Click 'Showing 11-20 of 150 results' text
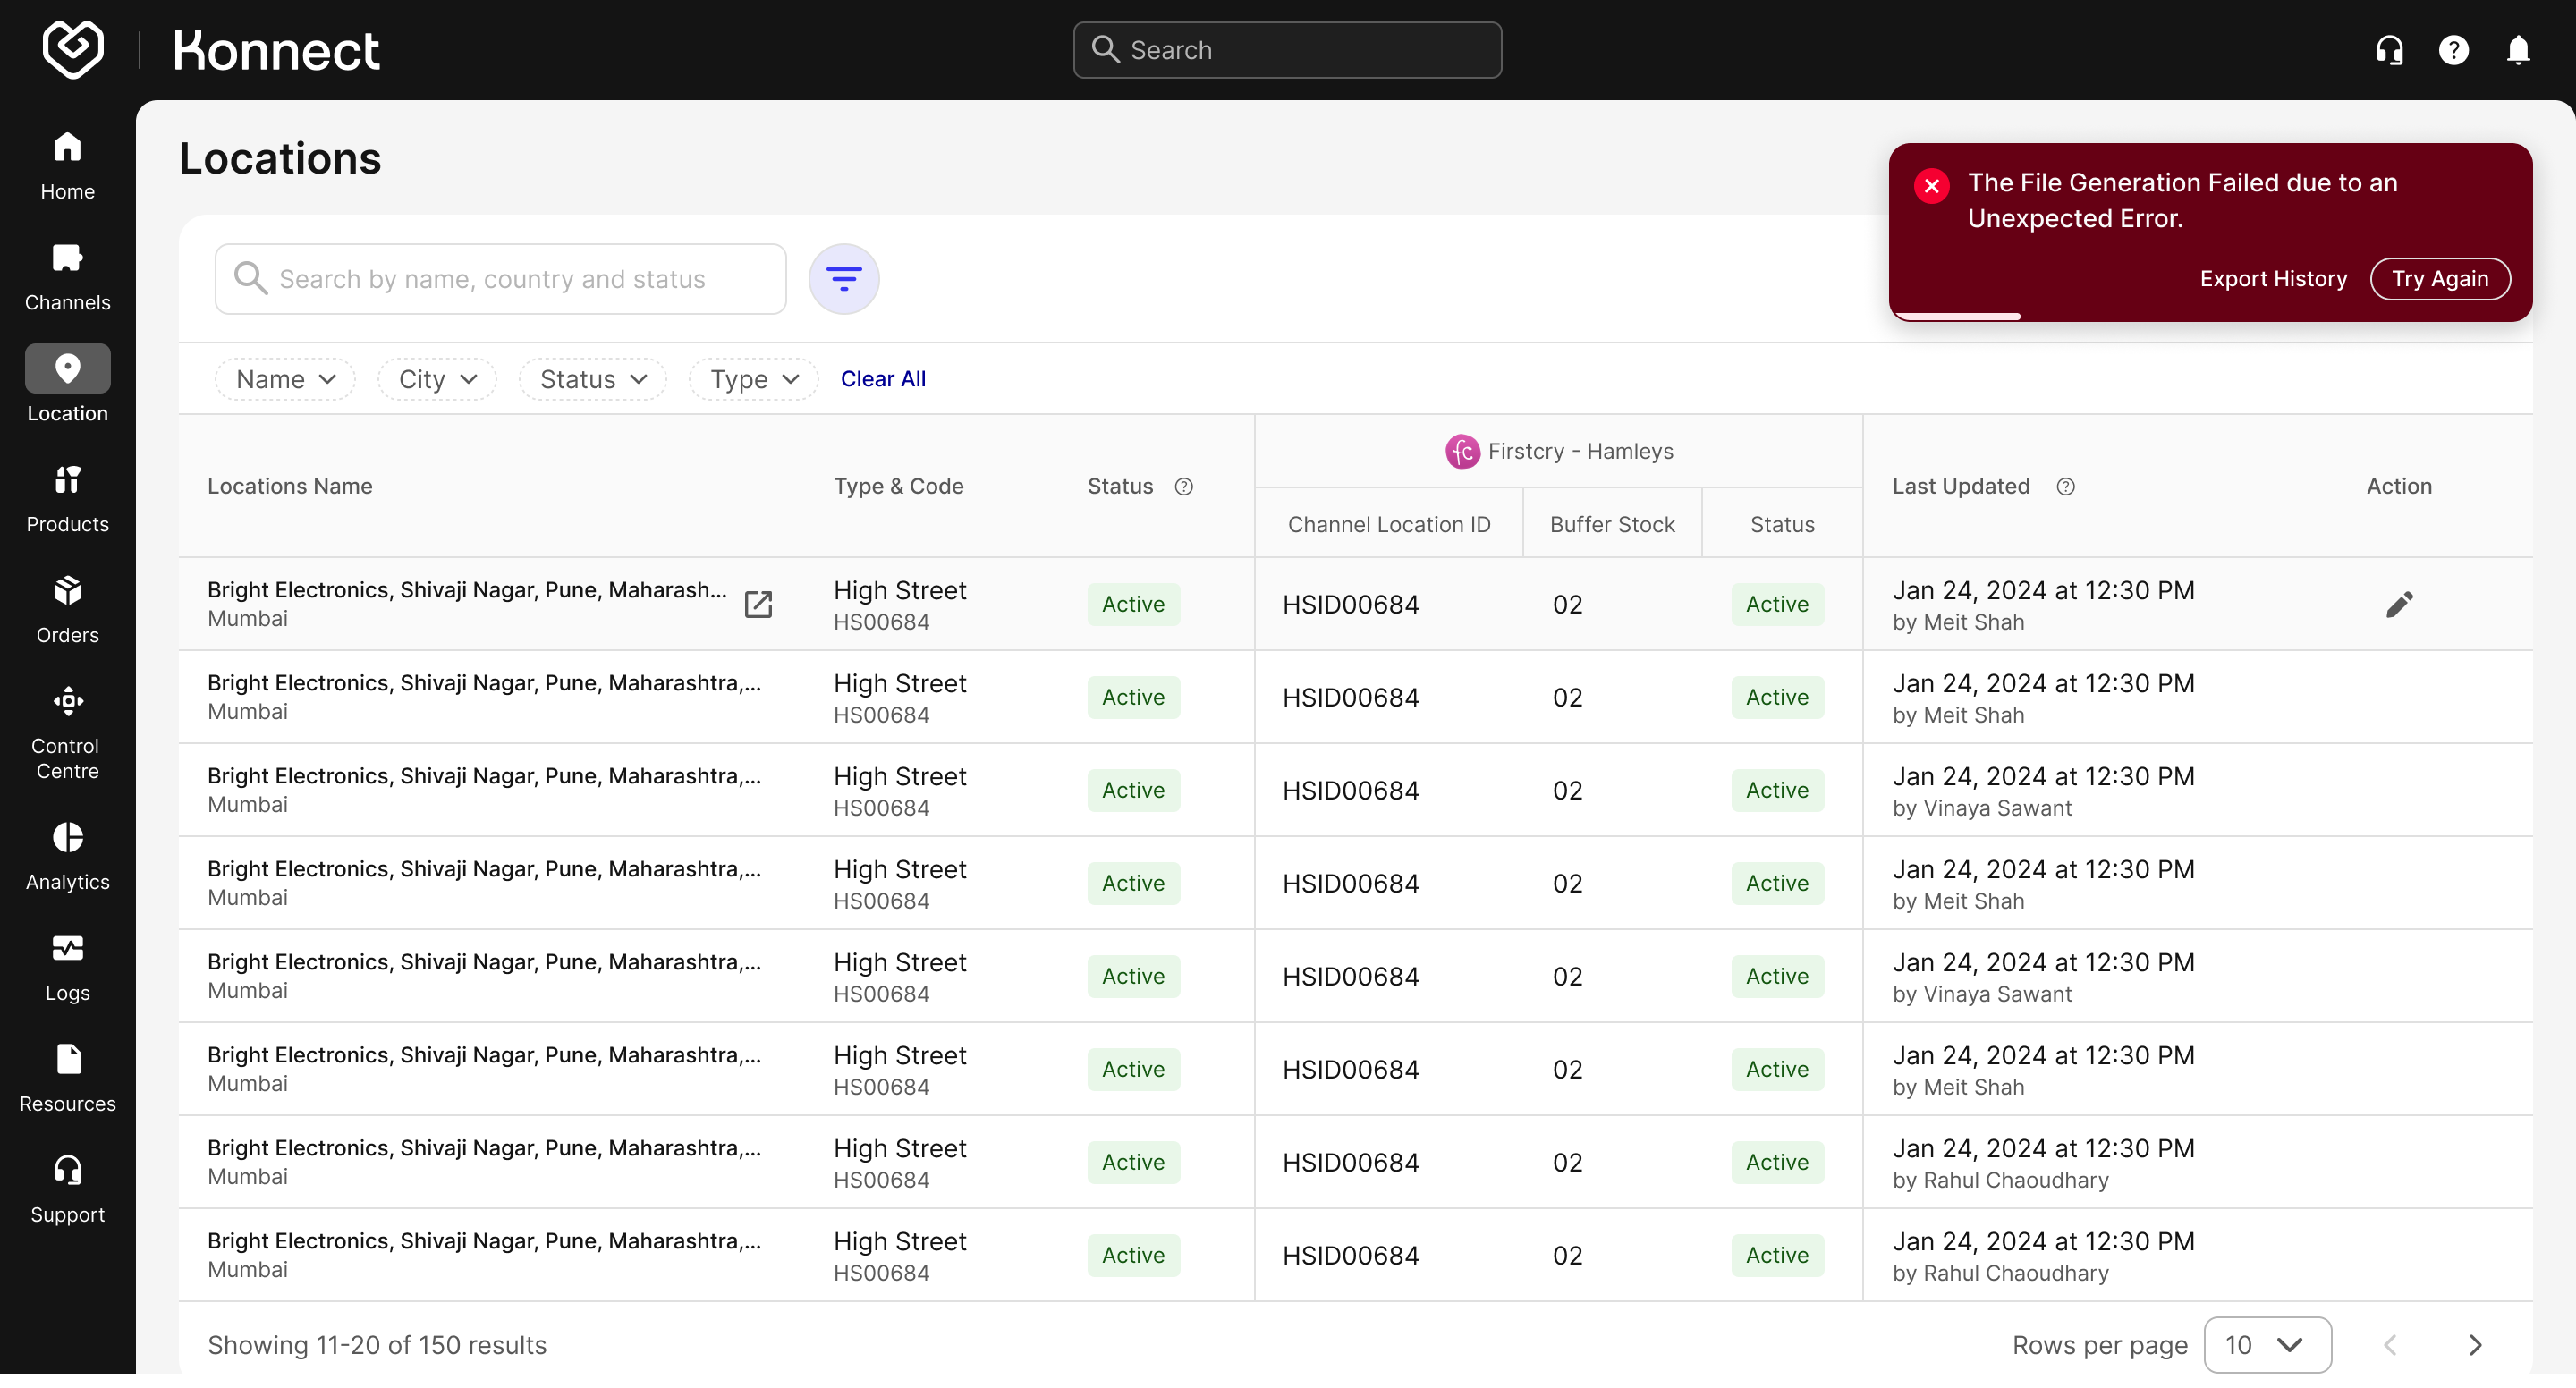 tap(377, 1345)
